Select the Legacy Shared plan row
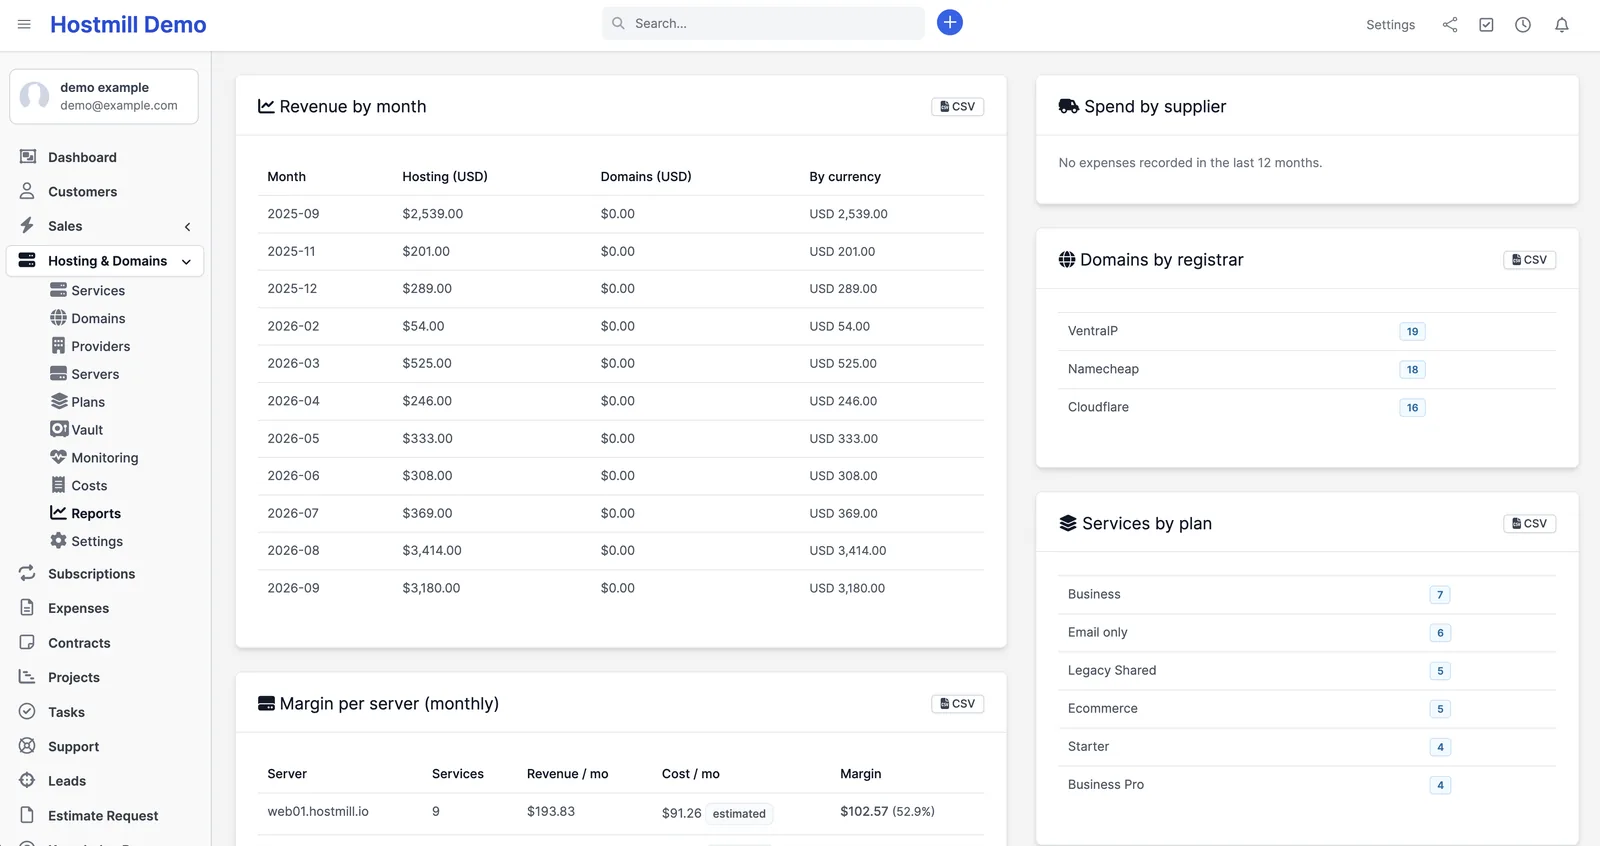 [x=1307, y=670]
